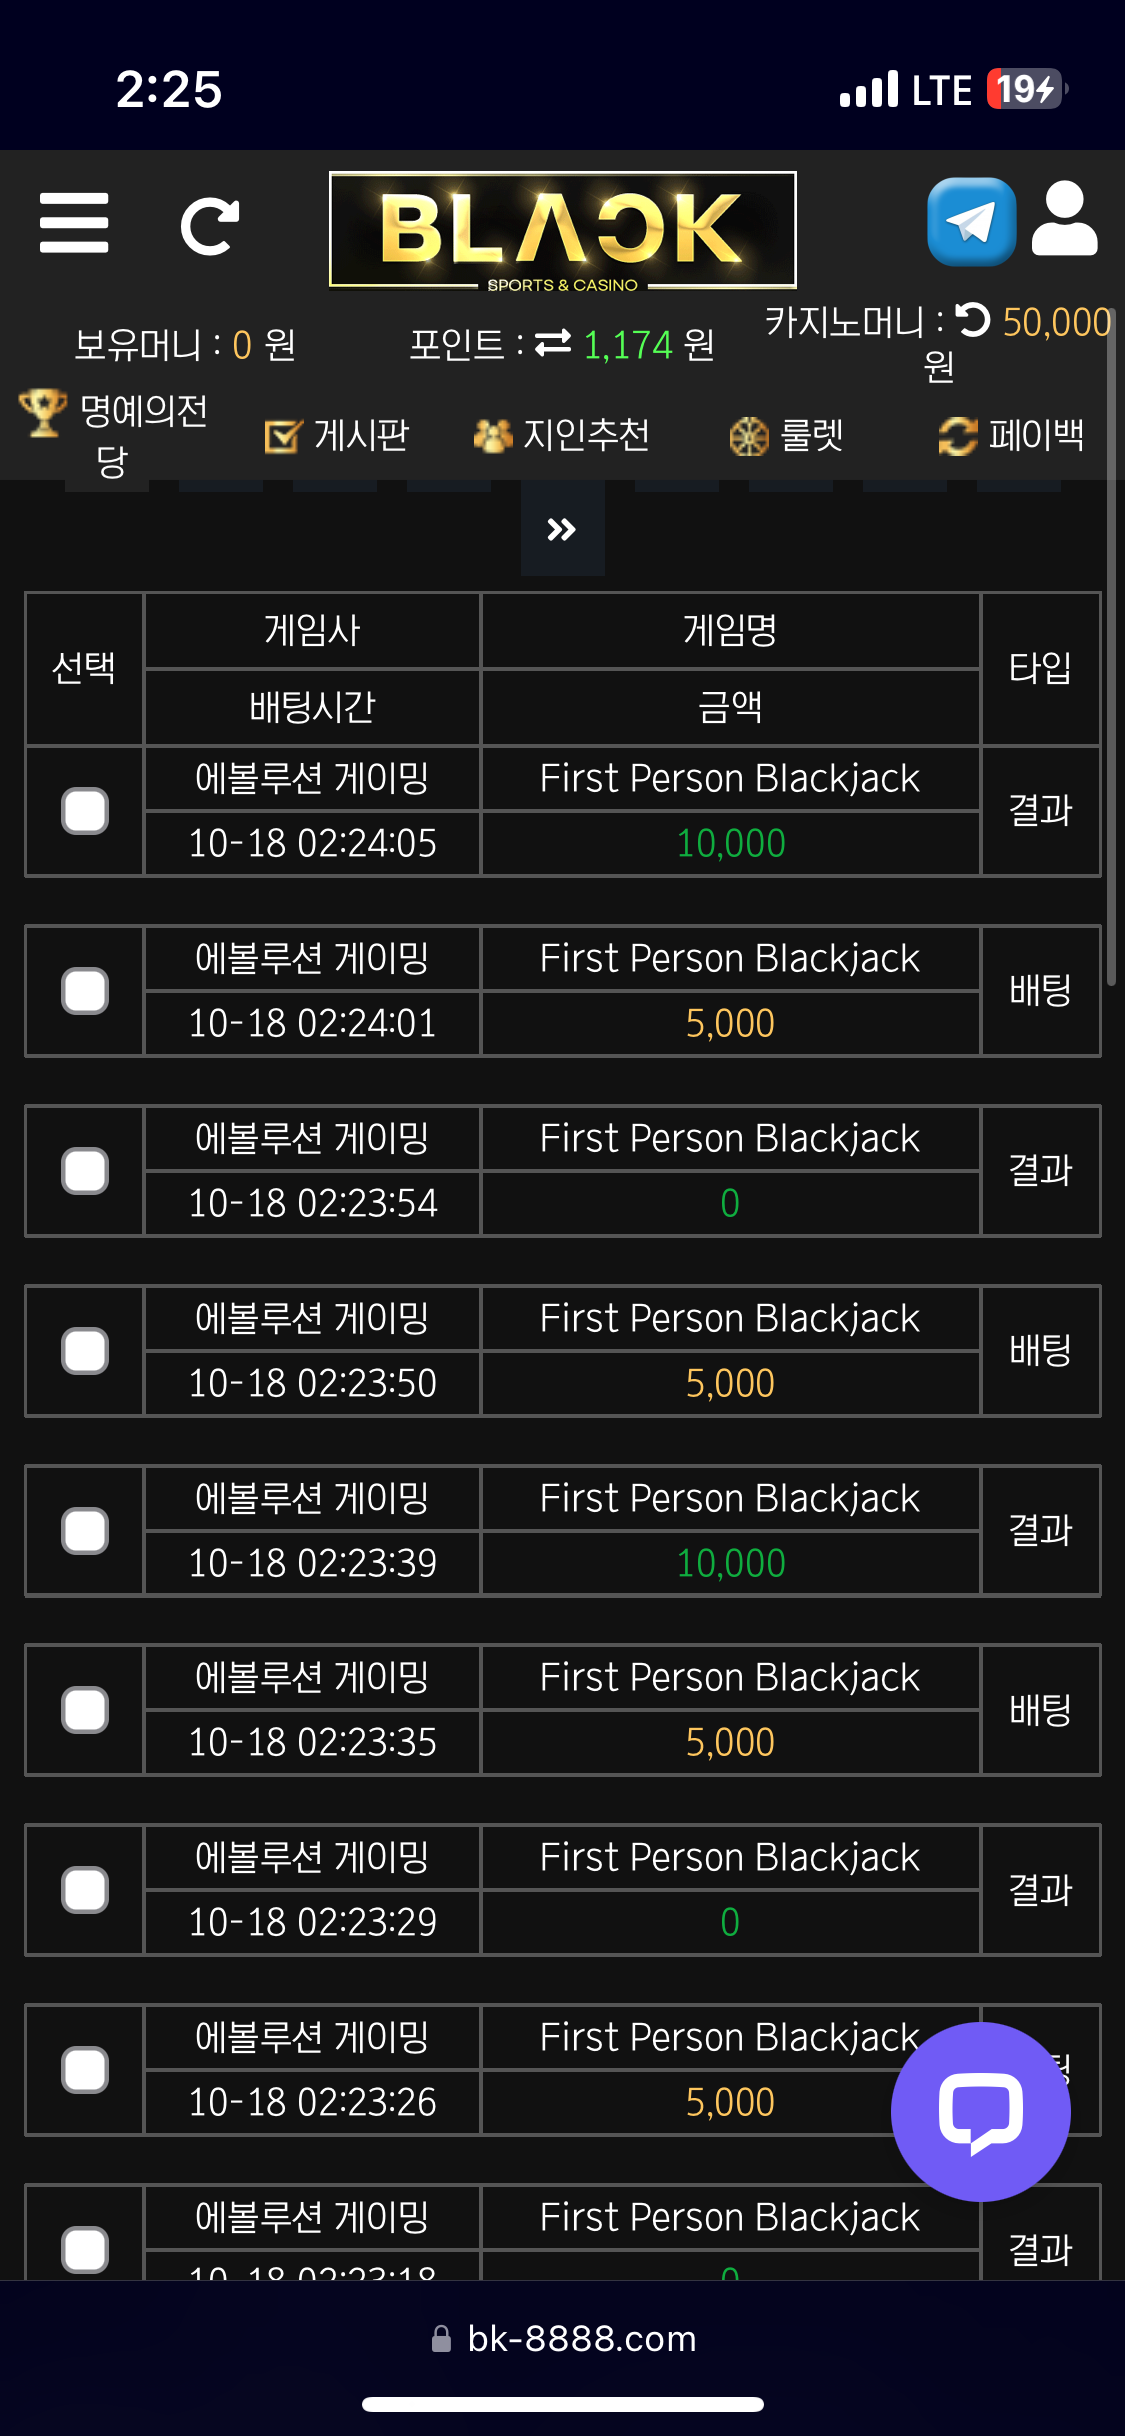Go to the 페이백 menu
Image resolution: width=1125 pixels, height=2436 pixels.
1012,435
